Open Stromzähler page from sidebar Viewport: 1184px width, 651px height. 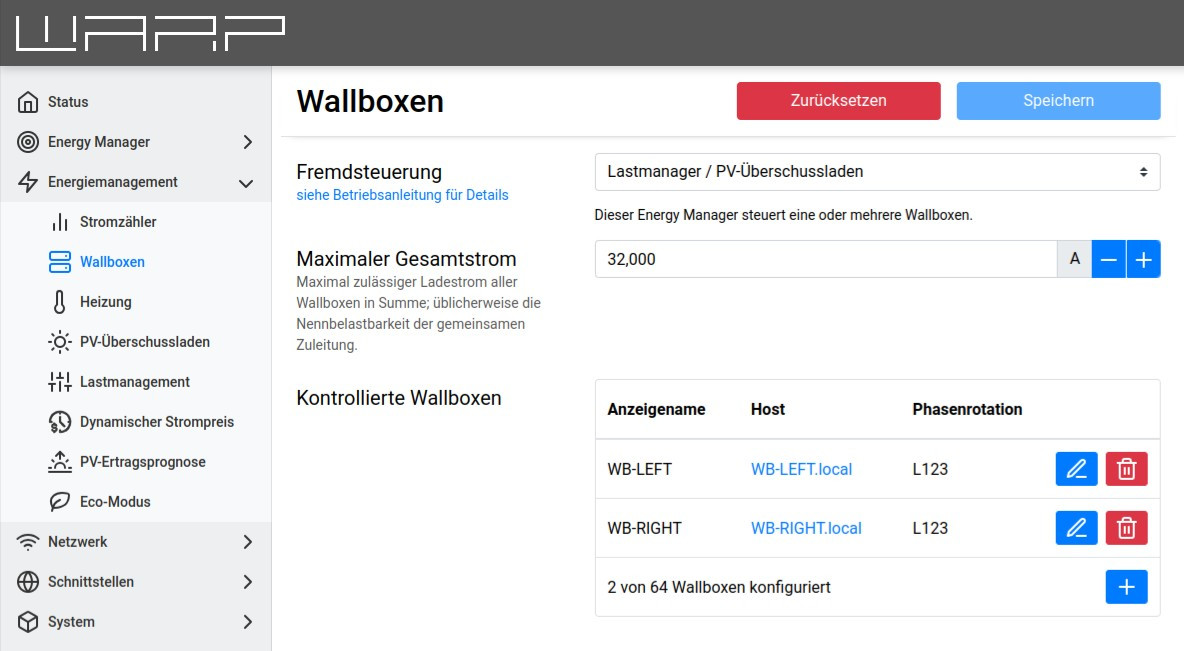point(118,222)
